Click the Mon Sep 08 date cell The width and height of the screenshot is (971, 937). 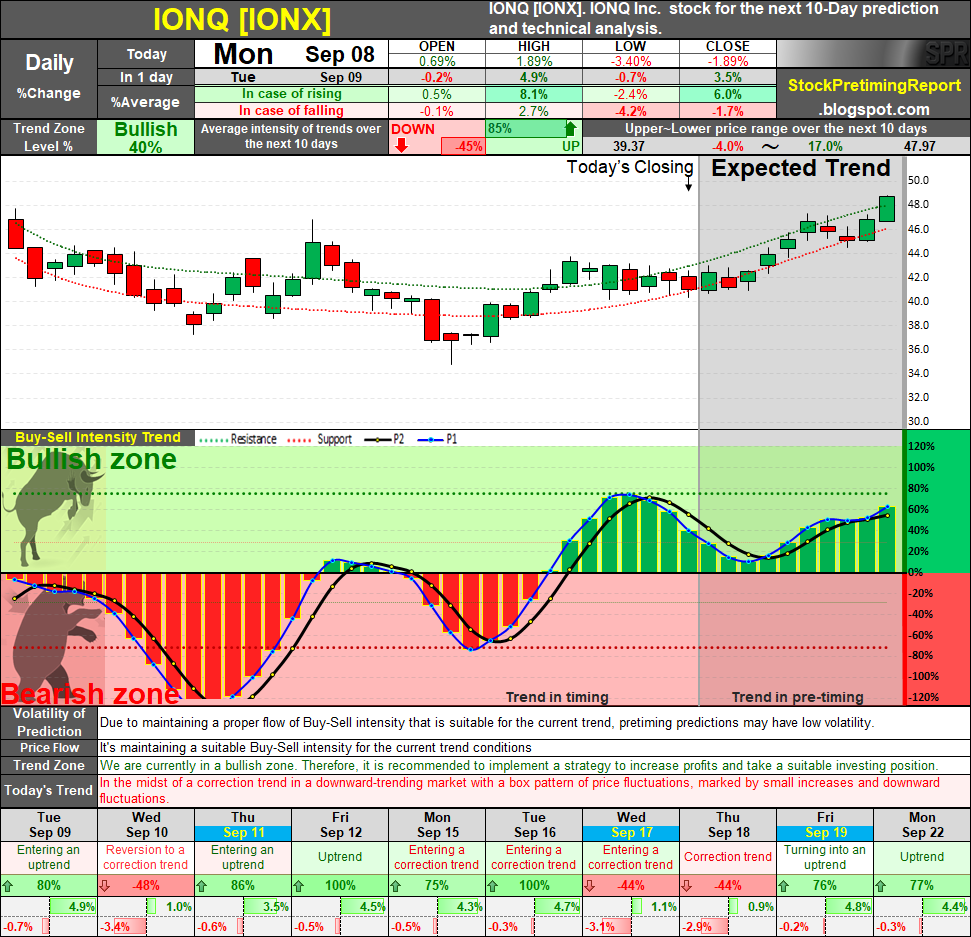[x=292, y=54]
